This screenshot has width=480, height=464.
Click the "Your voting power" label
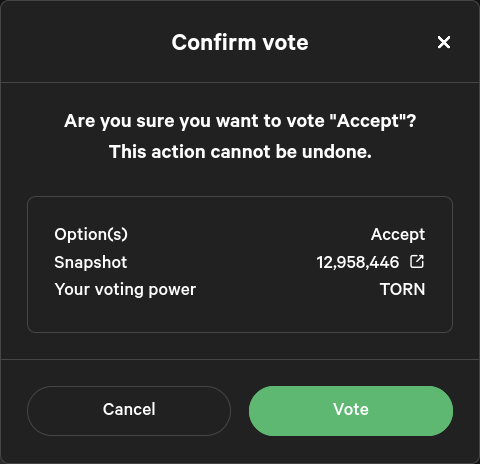[x=125, y=290]
